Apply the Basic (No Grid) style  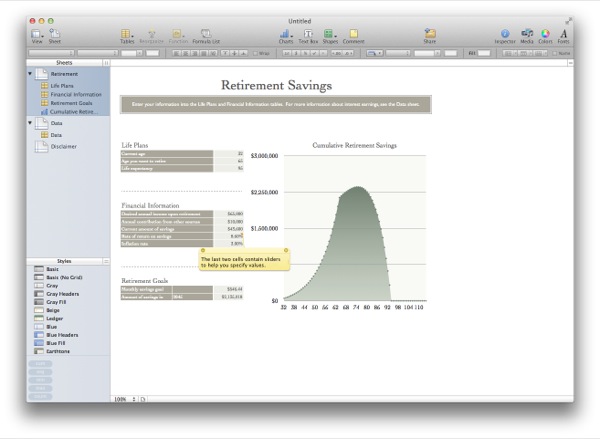(x=64, y=277)
